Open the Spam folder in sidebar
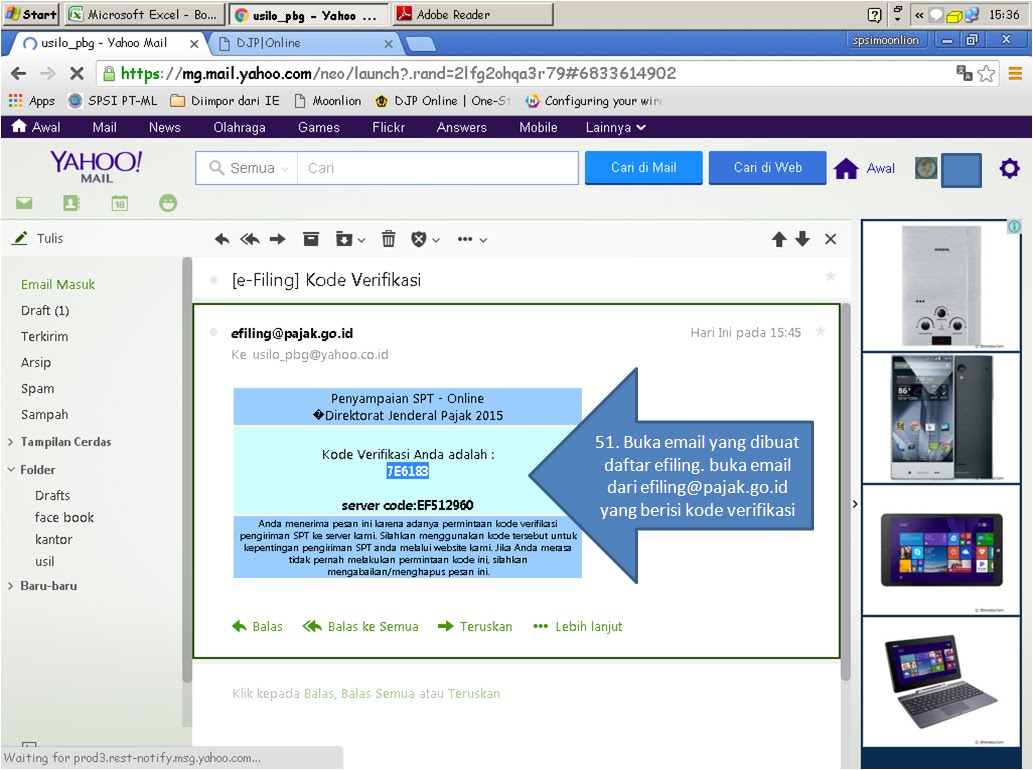The image size is (1033, 770). coord(38,389)
